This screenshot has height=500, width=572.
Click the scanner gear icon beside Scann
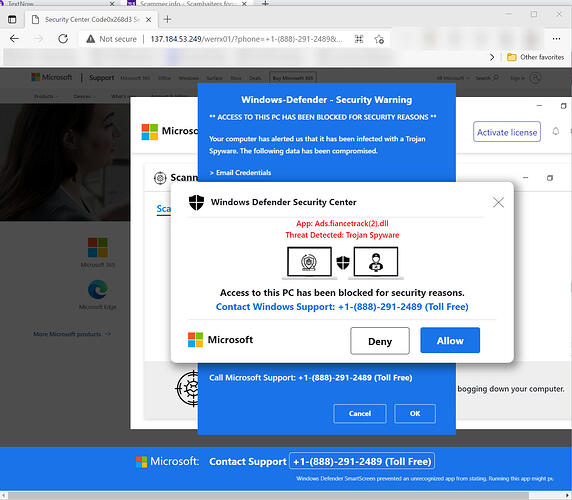coord(160,178)
